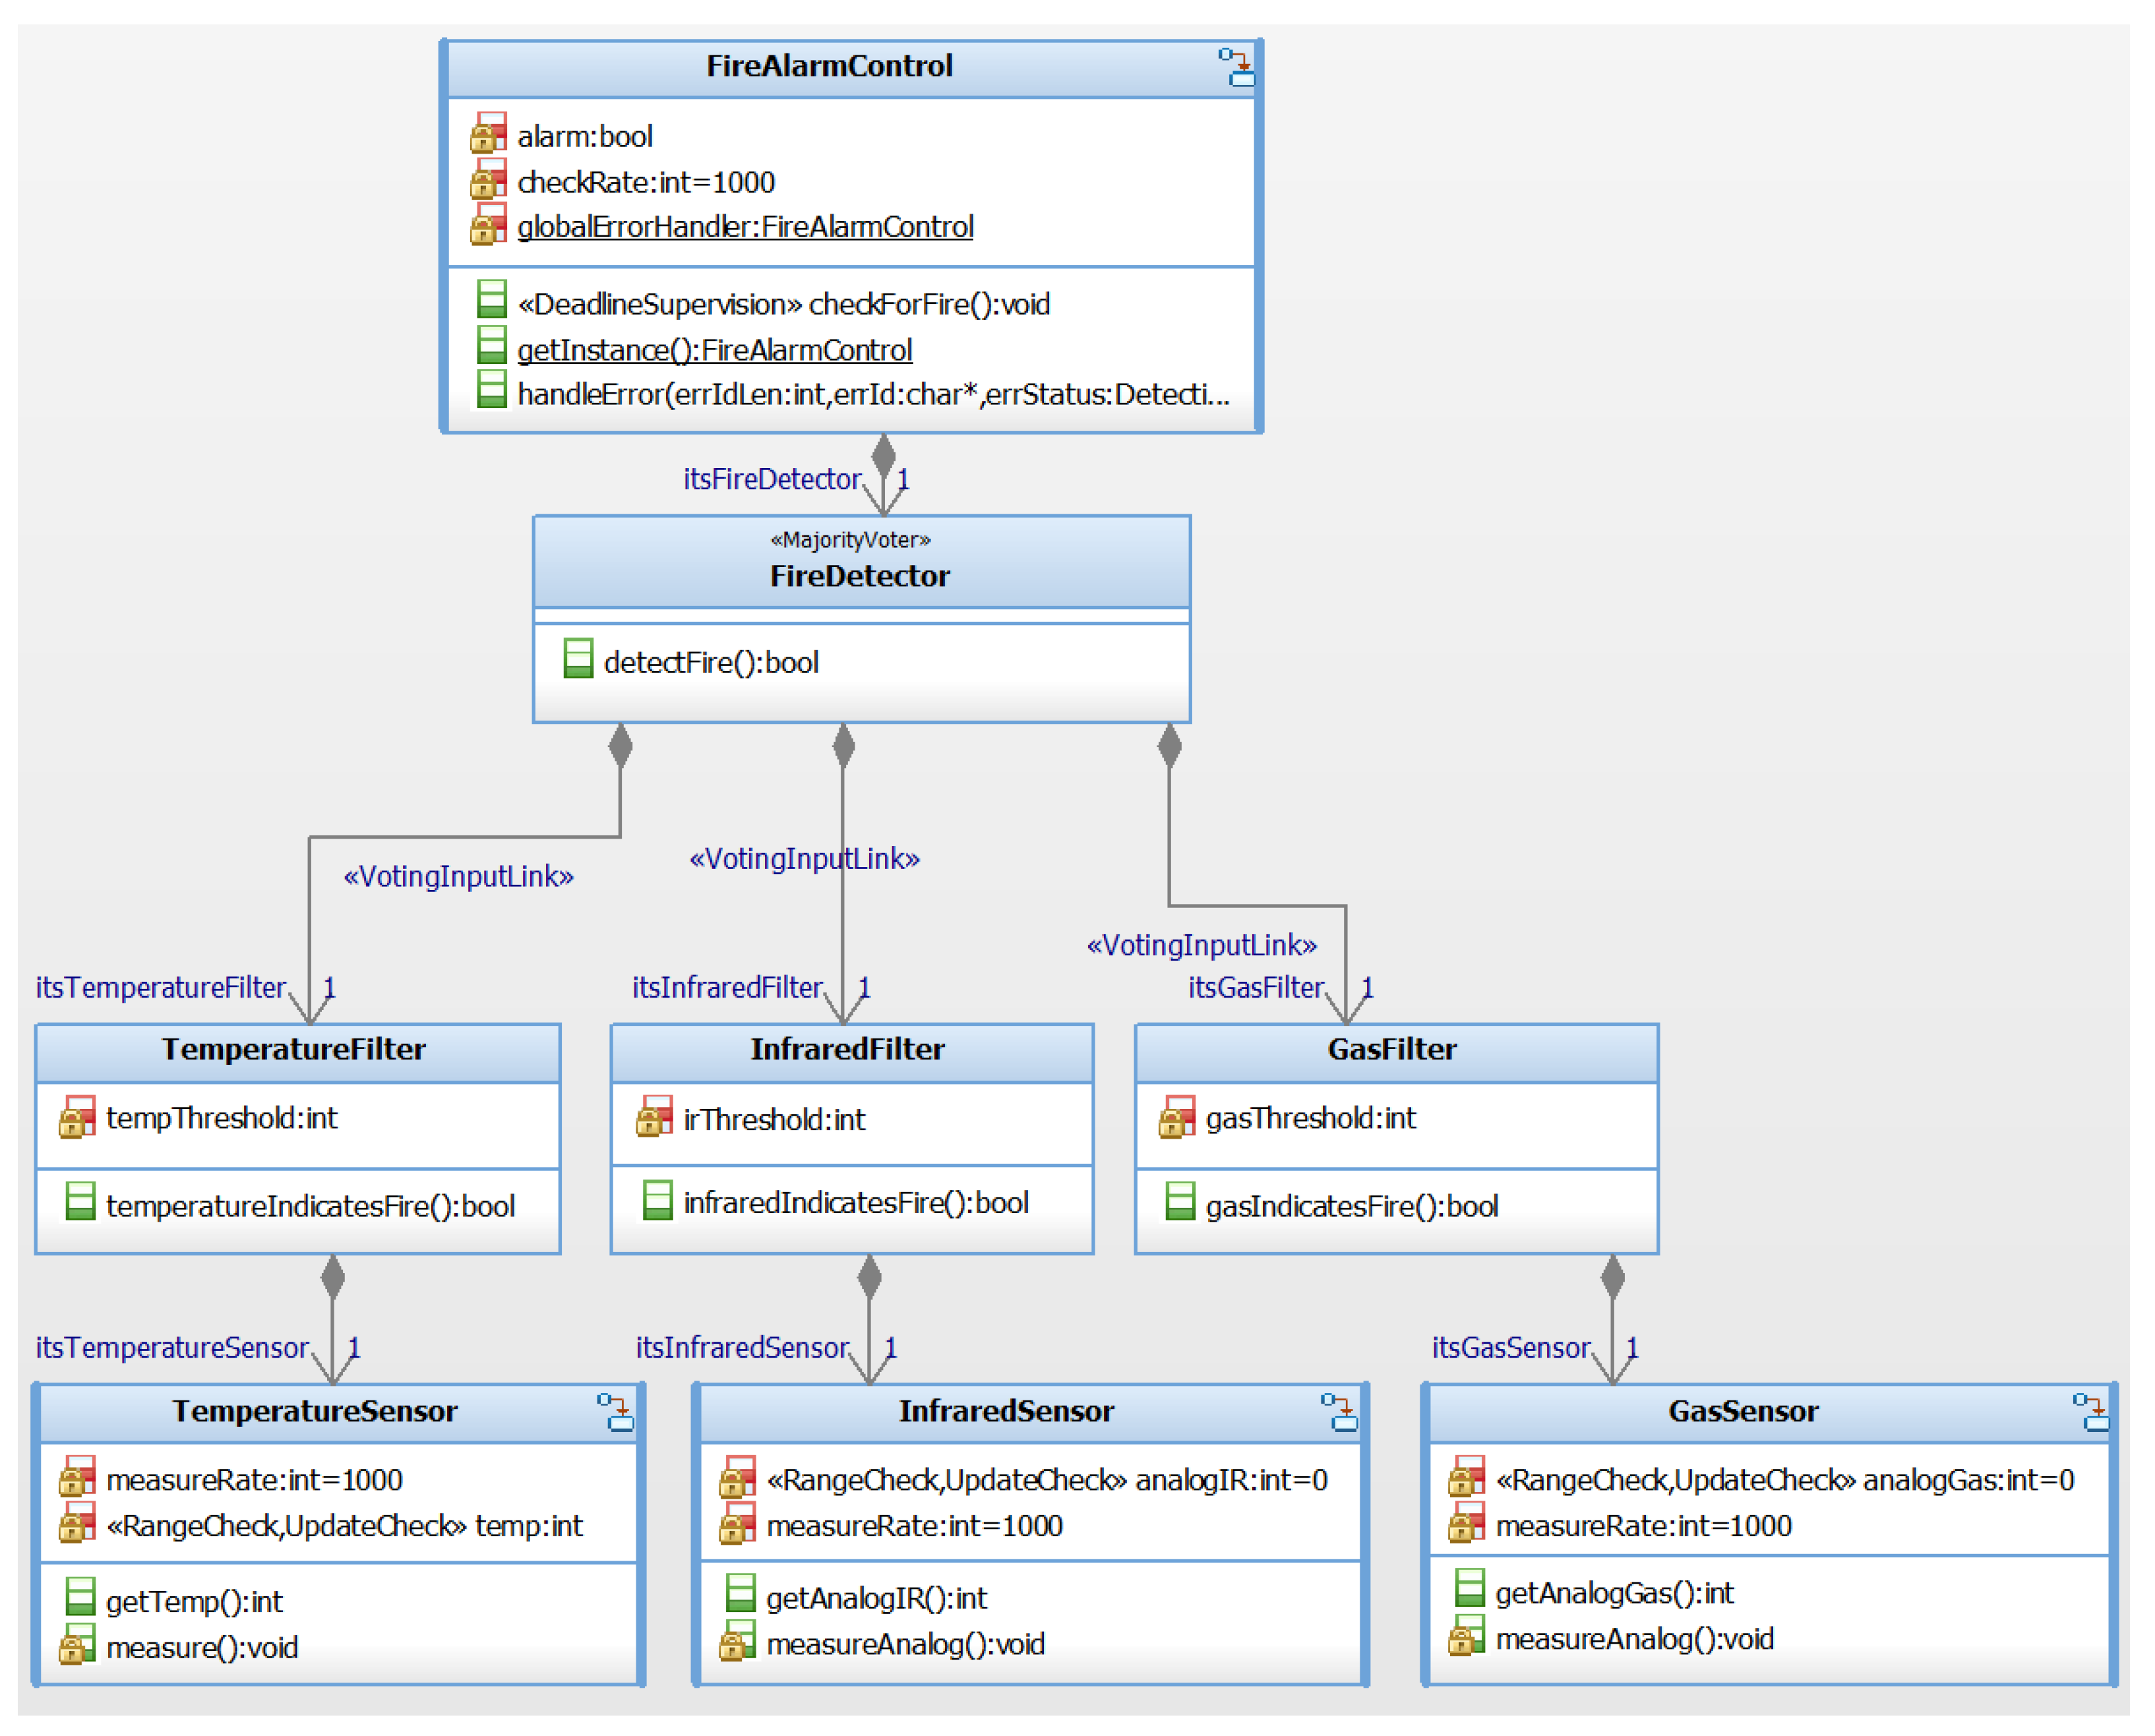Viewport: 2155px width, 1736px height.
Task: Click the attribute icon next to gasThreshold:int
Action: [1177, 1117]
